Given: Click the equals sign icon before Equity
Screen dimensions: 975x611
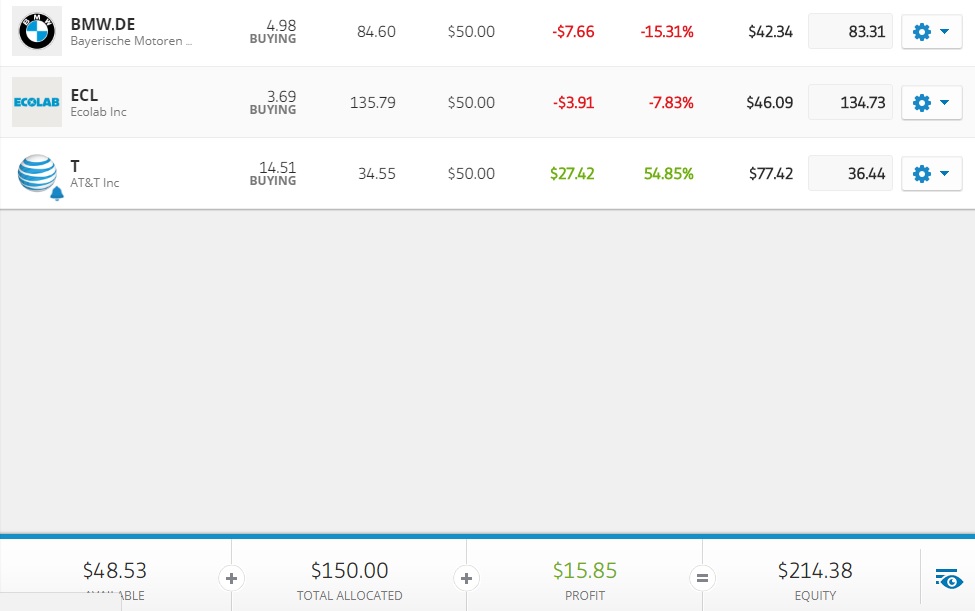Looking at the screenshot, I should point(702,578).
